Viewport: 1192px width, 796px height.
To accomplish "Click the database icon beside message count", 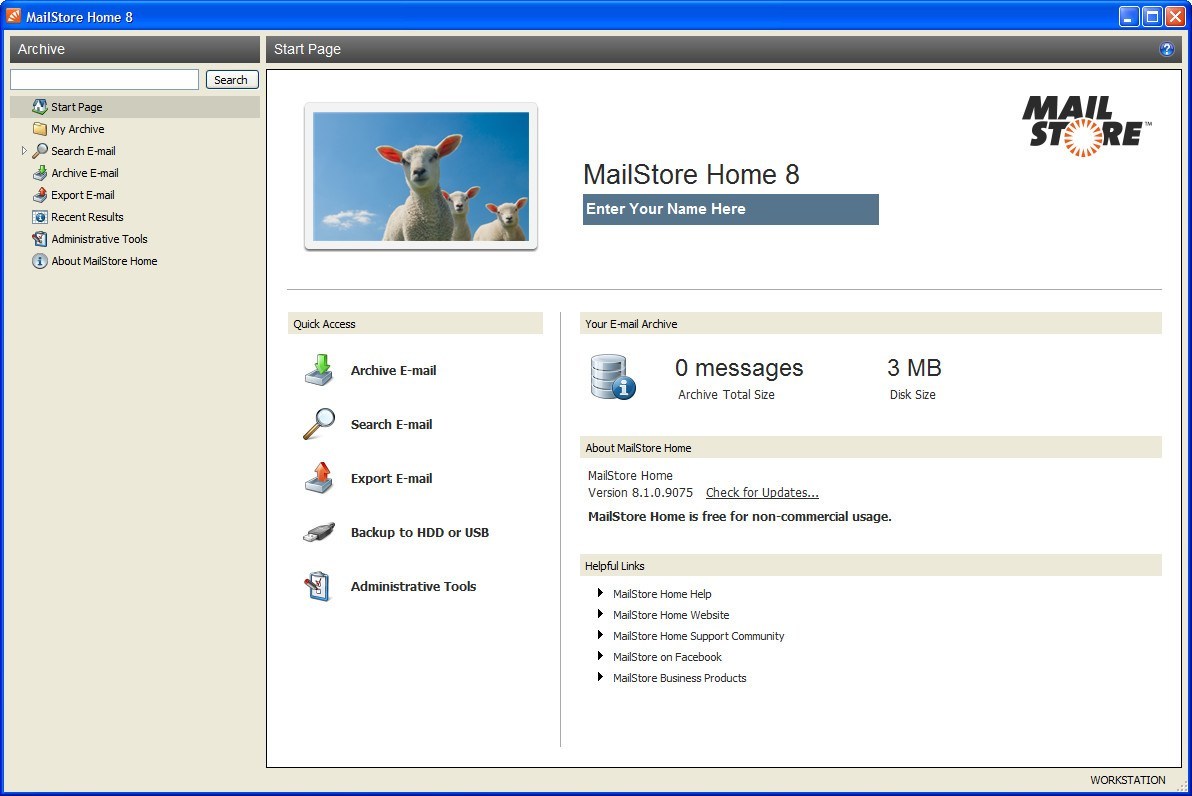I will 612,377.
